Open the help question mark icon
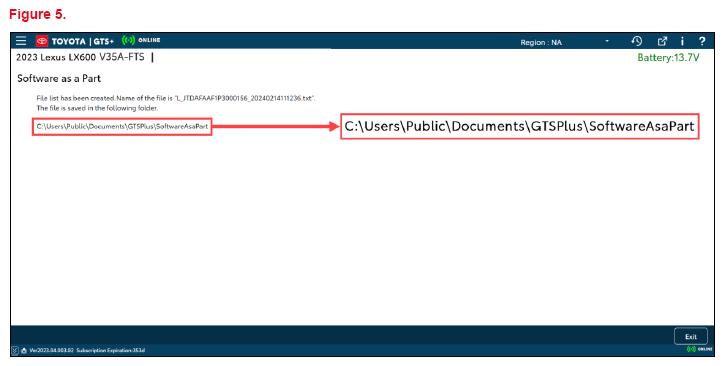This screenshot has height=366, width=724. click(702, 41)
